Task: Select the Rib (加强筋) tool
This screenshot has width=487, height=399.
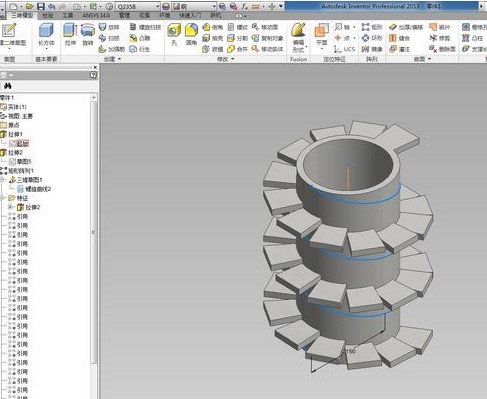Action: pyautogui.click(x=112, y=49)
